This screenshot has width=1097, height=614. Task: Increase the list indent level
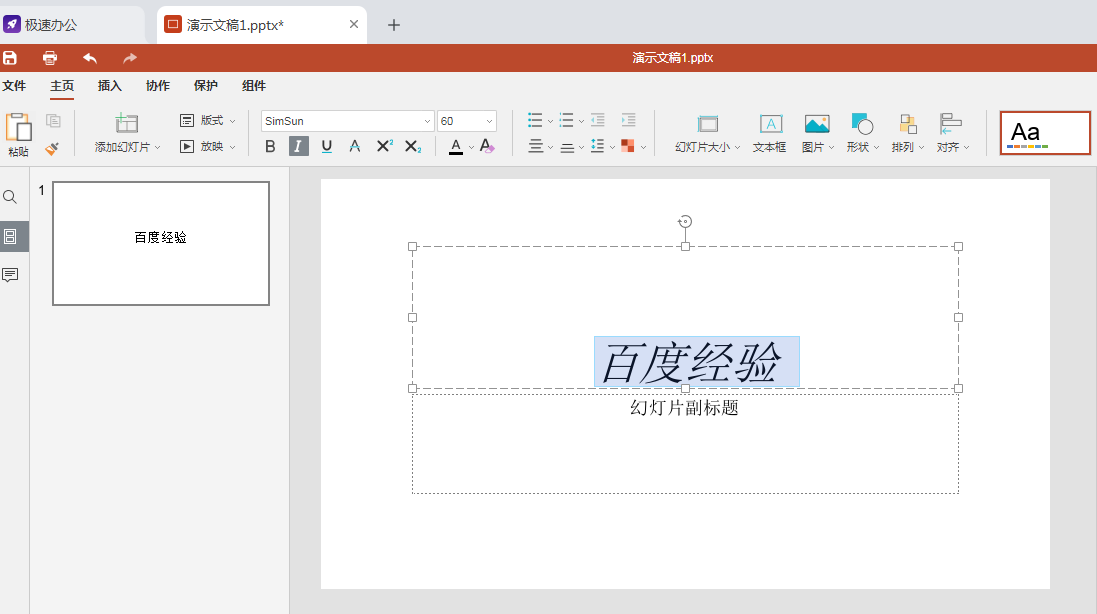(x=628, y=120)
